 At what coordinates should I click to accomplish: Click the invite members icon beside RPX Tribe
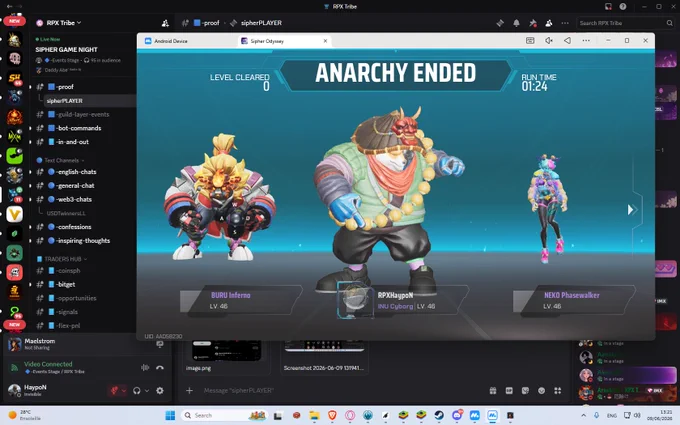point(165,23)
